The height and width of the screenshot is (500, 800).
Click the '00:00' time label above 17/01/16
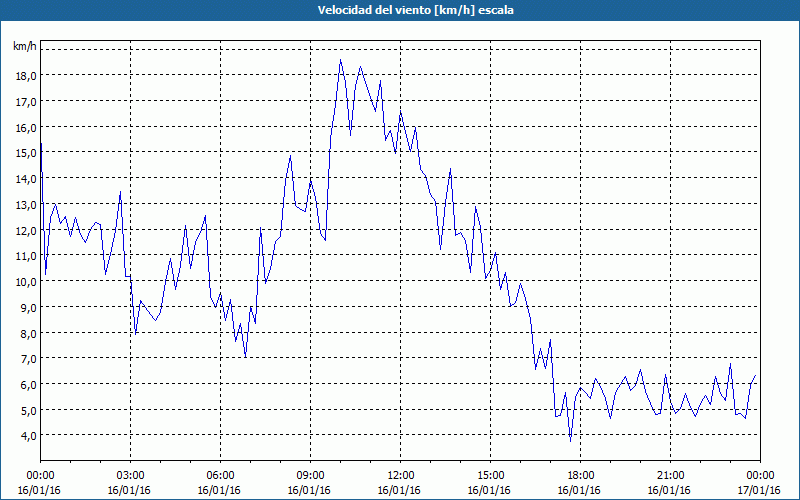(x=760, y=476)
